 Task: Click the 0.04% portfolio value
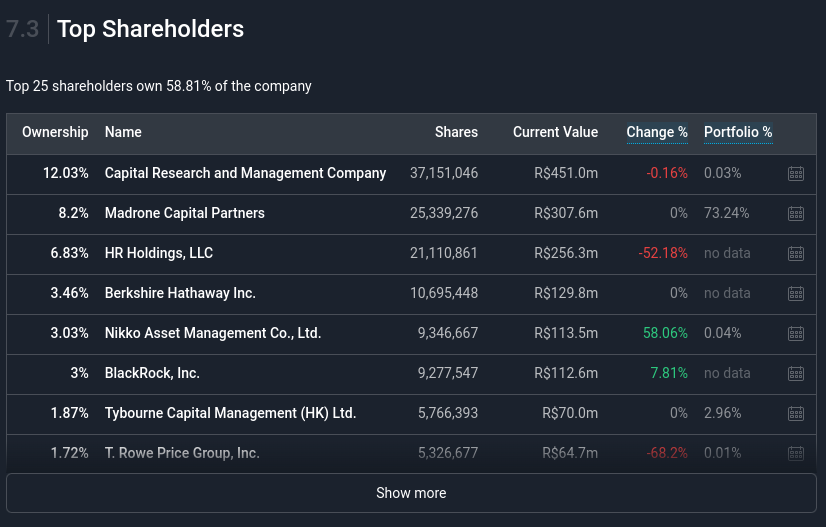tap(723, 333)
